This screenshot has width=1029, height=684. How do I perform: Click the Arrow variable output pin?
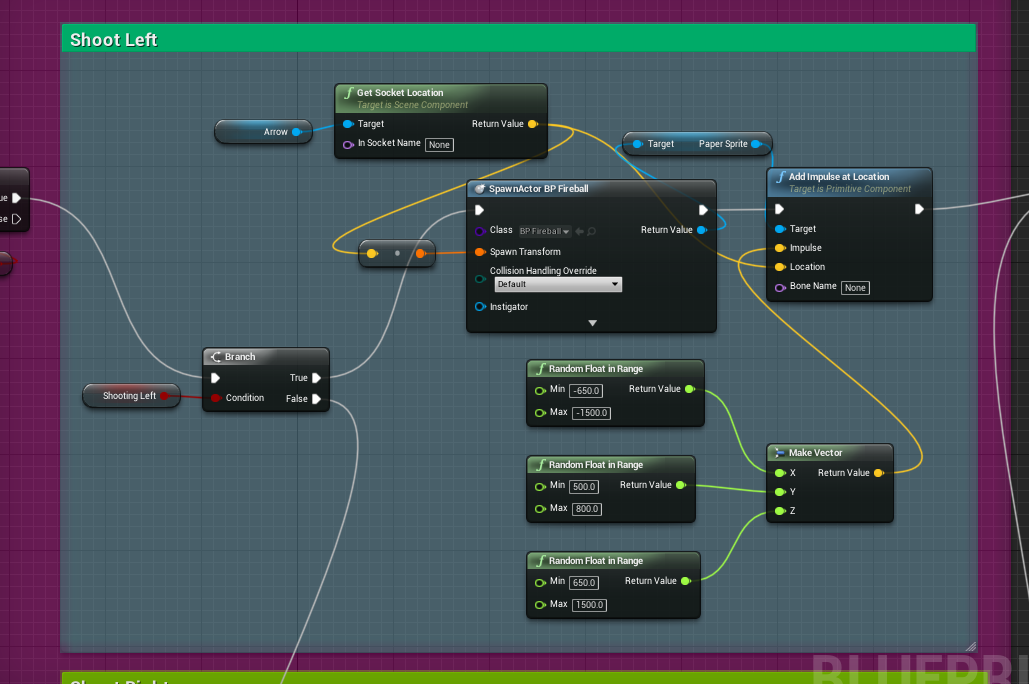[297, 132]
